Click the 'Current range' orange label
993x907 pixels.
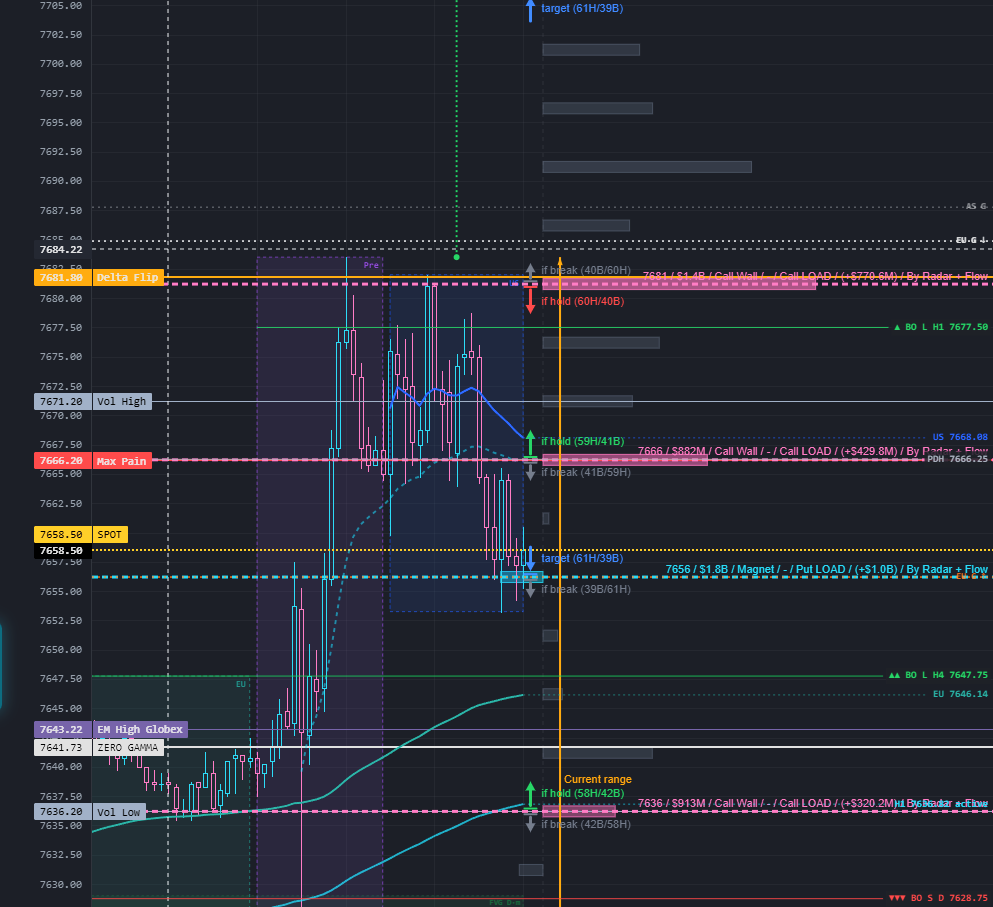coord(598,780)
